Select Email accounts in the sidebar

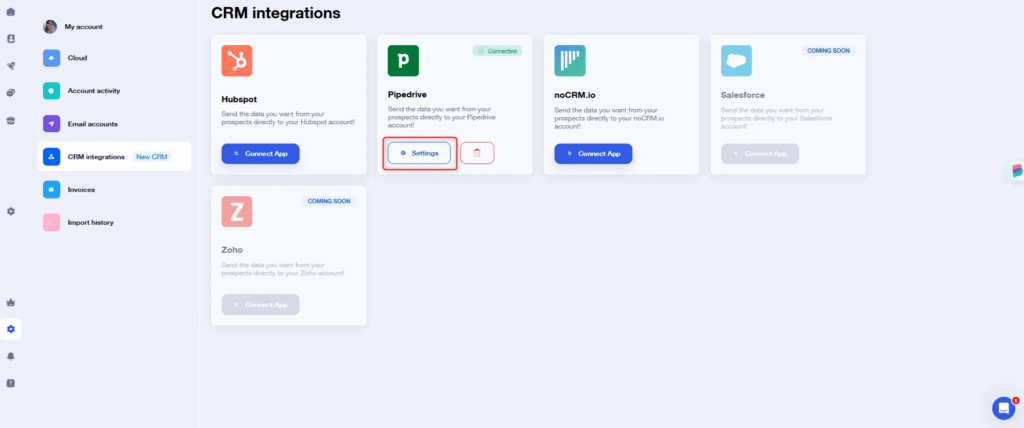click(x=92, y=124)
